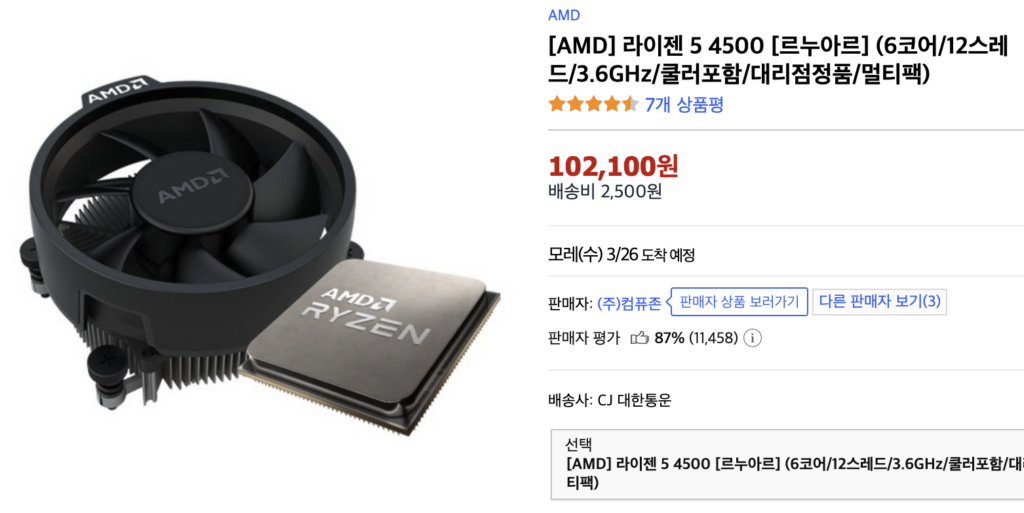Viewport: 1024px width, 513px height.
Task: Click the orange star rating icons
Action: (x=593, y=104)
